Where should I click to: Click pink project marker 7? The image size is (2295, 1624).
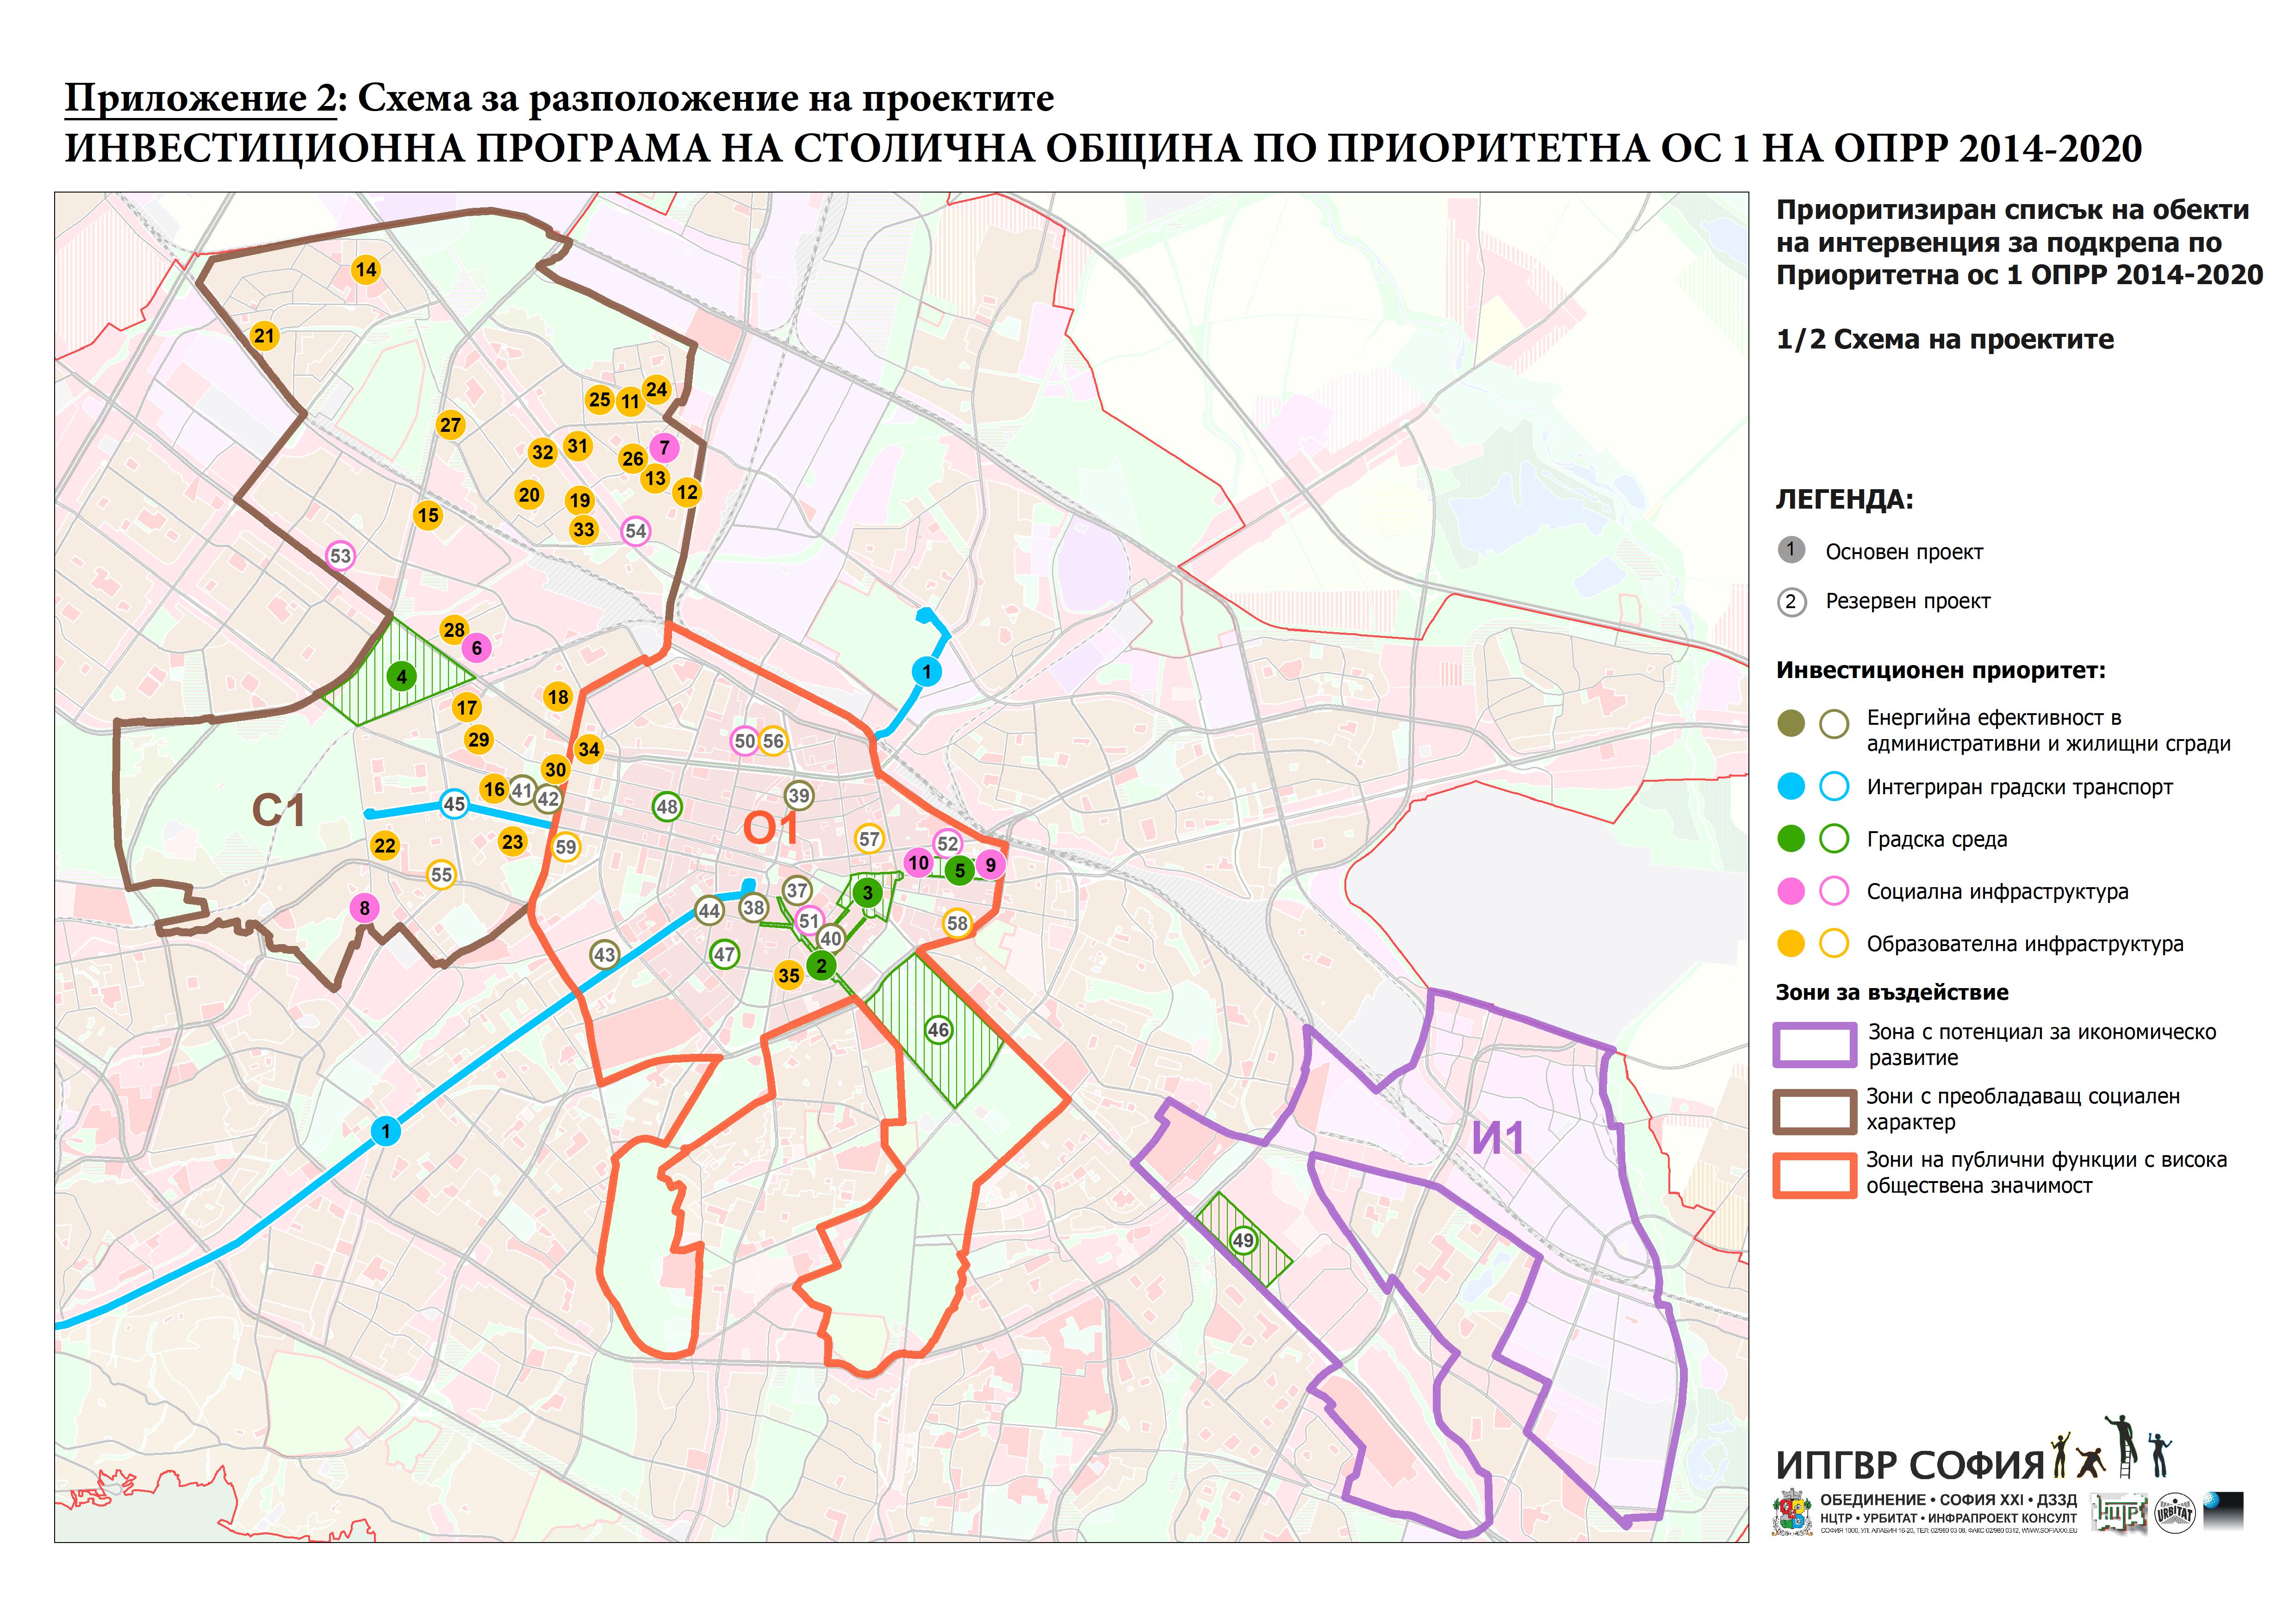pyautogui.click(x=664, y=447)
